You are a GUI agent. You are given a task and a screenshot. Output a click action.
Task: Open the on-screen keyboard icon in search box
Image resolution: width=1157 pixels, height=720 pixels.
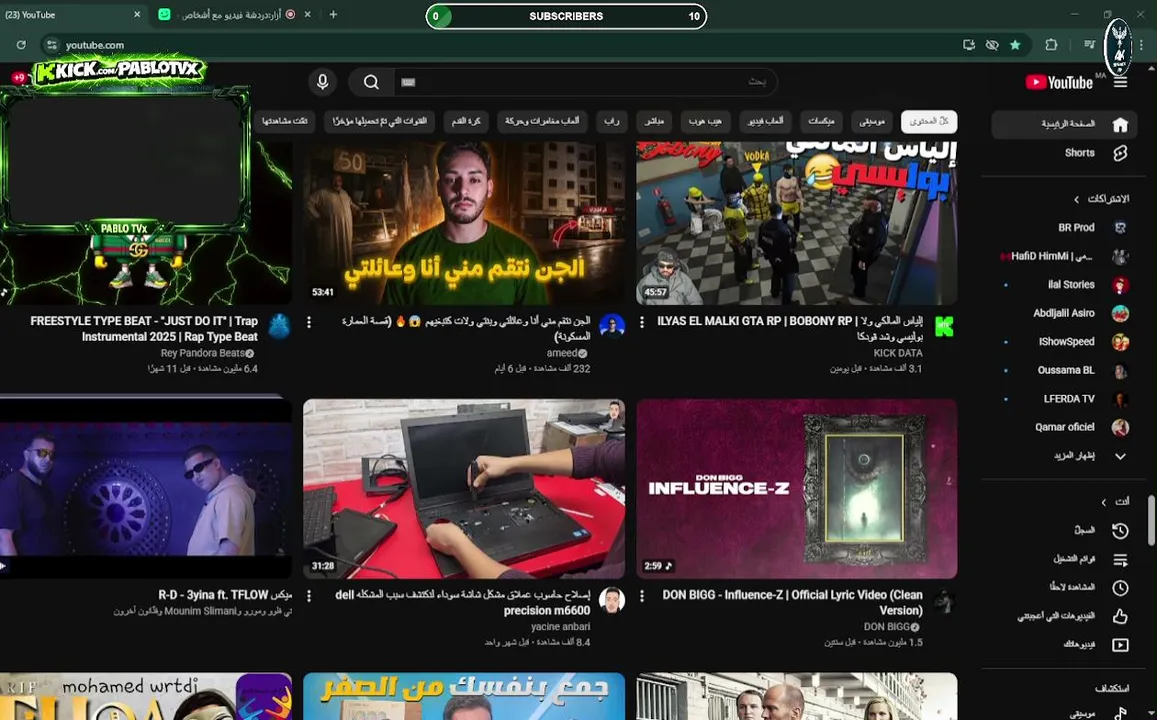coord(408,82)
